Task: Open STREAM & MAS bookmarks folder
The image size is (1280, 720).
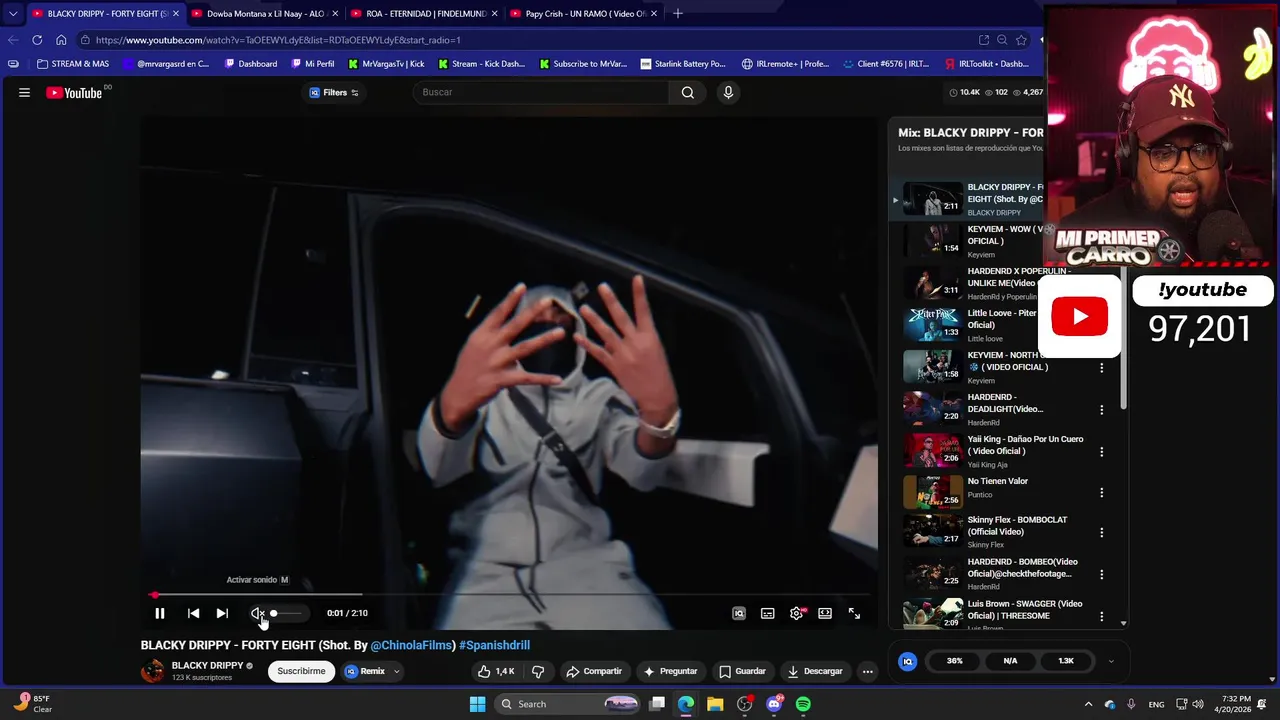Action: 72,64
